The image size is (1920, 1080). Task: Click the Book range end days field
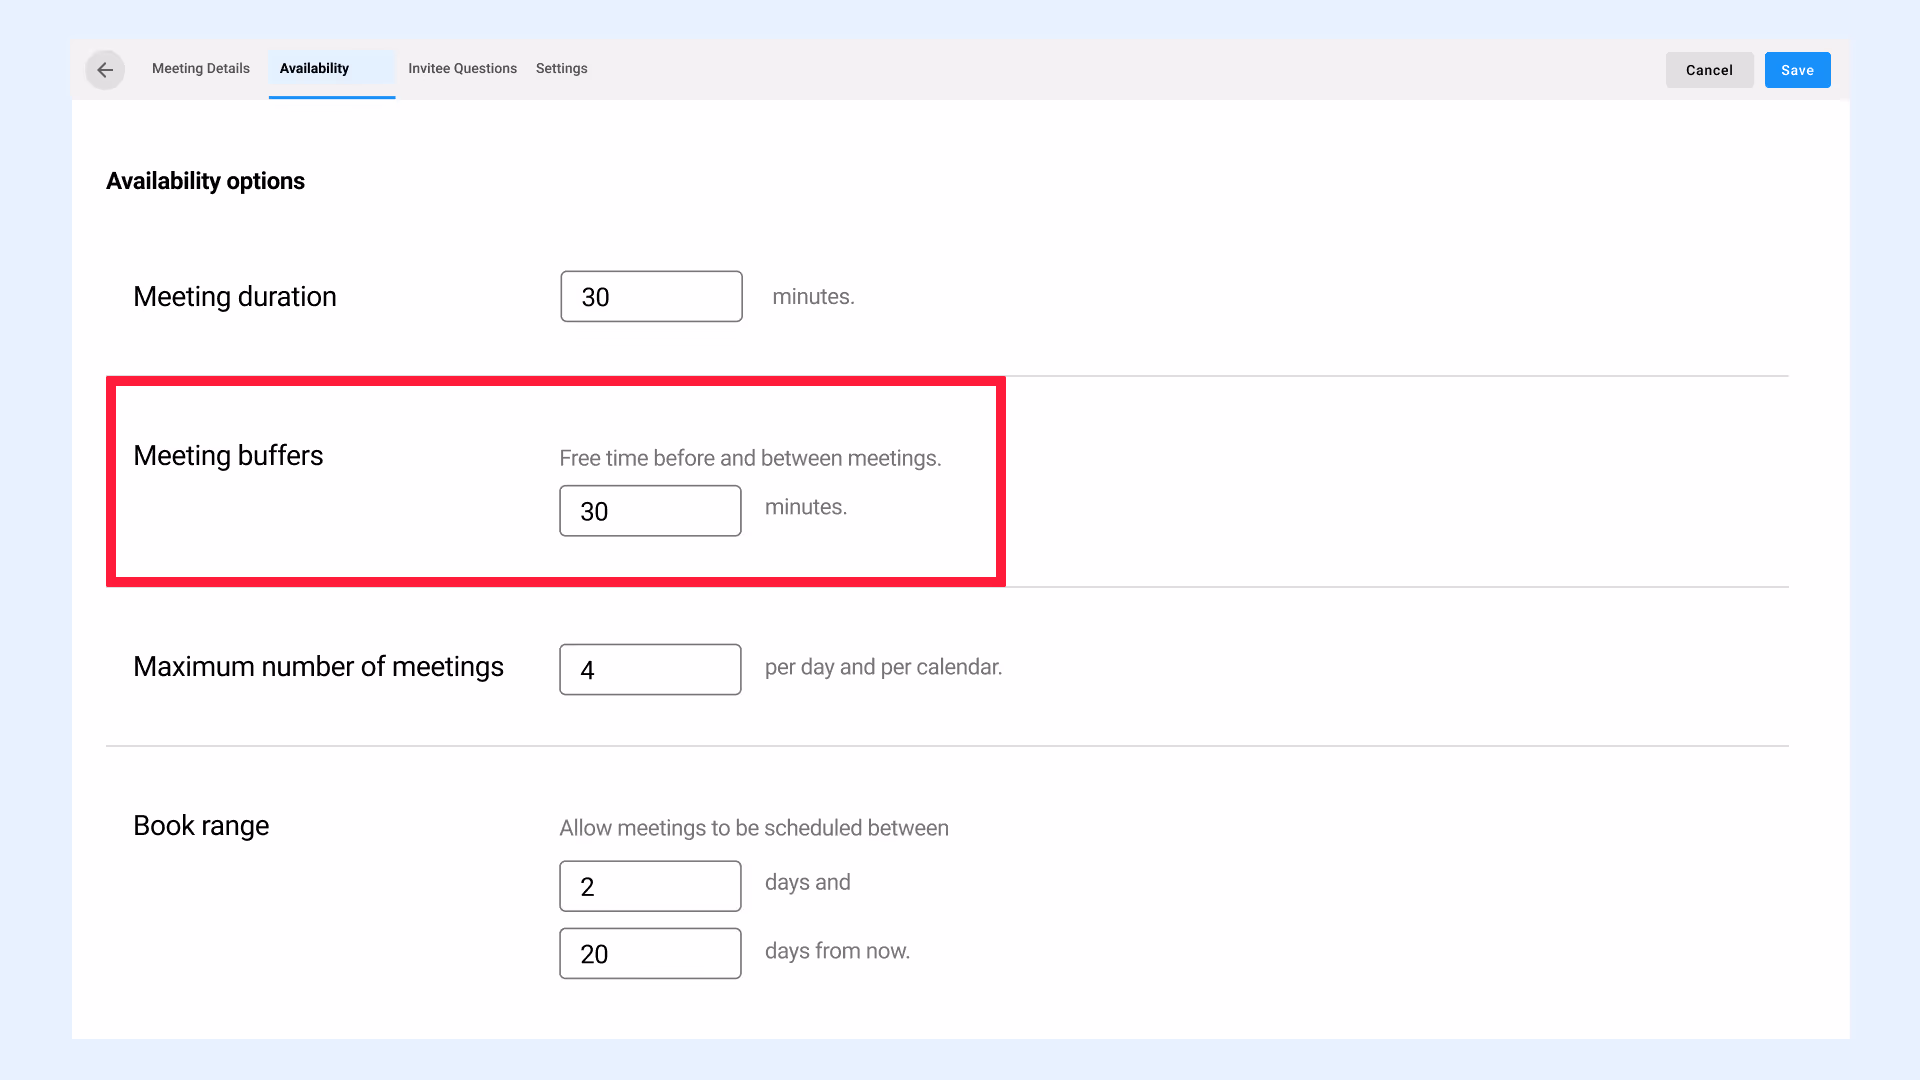coord(650,954)
